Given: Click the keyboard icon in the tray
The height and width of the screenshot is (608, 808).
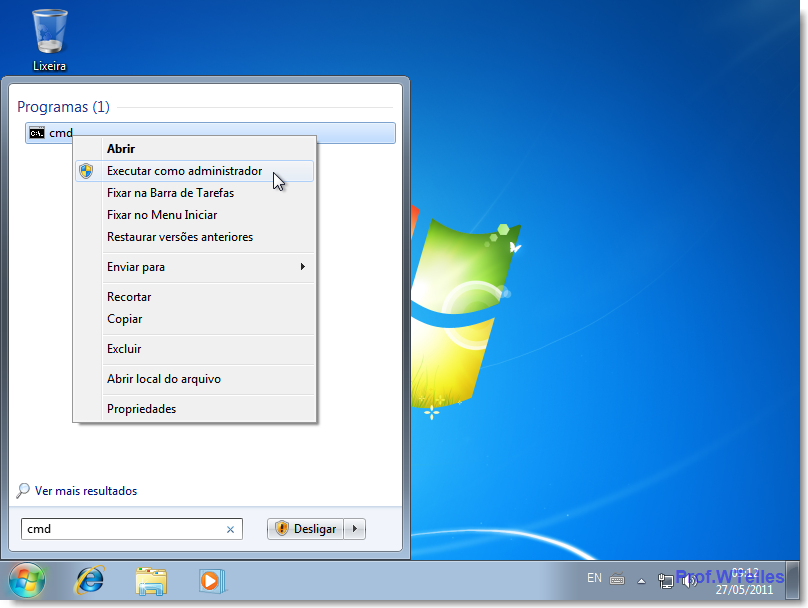Looking at the screenshot, I should pyautogui.click(x=617, y=580).
